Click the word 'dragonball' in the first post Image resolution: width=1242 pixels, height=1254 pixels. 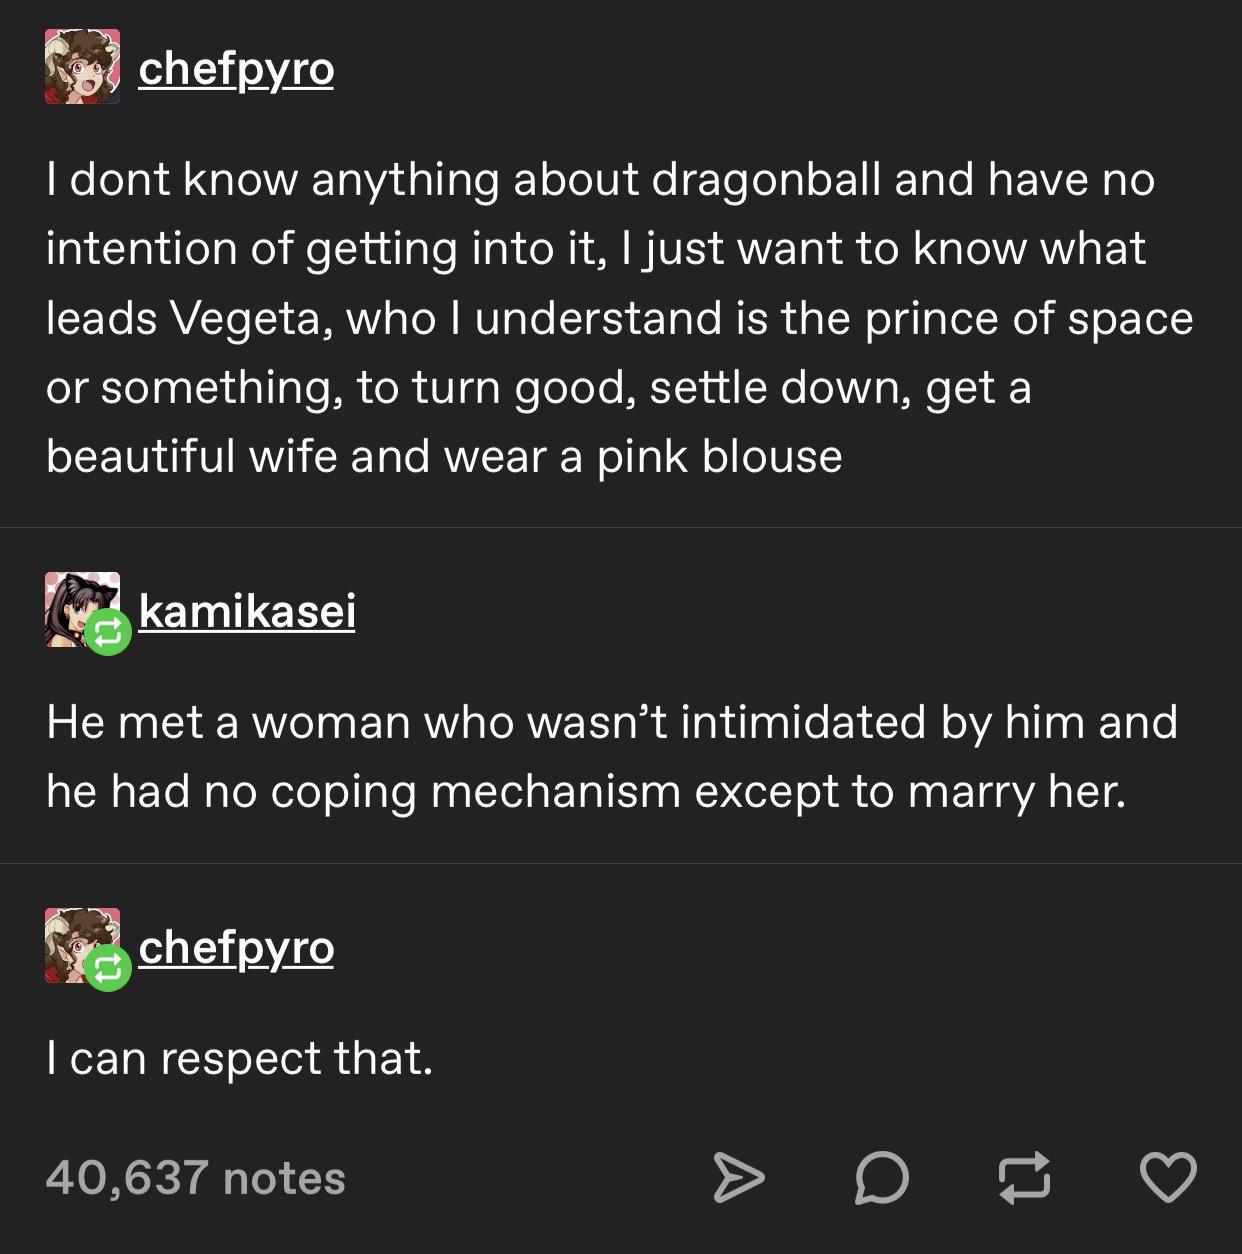point(766,181)
